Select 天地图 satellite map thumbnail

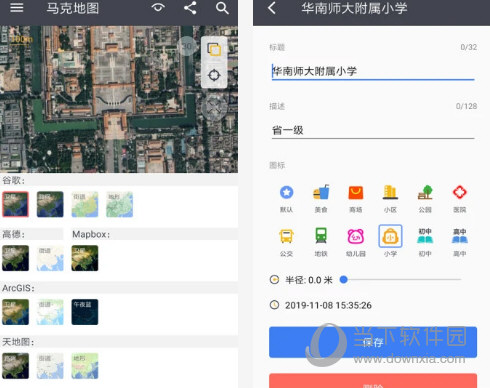pyautogui.click(x=15, y=366)
